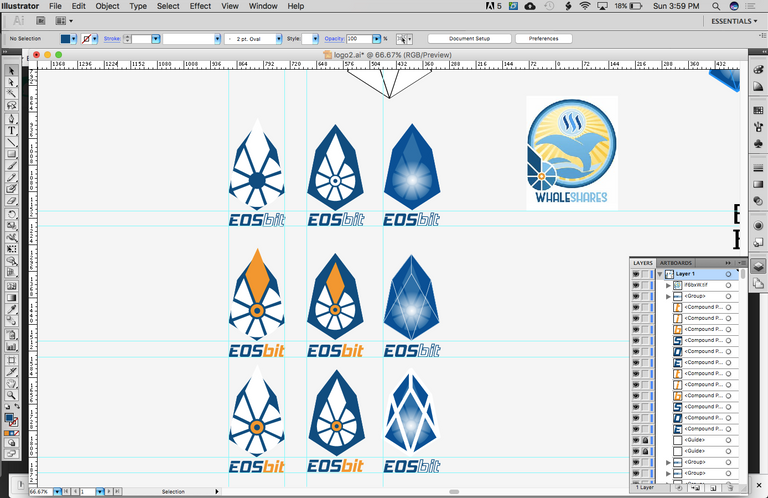The height and width of the screenshot is (498, 768).
Task: Toggle lock column for Layer 1
Action: click(x=645, y=274)
